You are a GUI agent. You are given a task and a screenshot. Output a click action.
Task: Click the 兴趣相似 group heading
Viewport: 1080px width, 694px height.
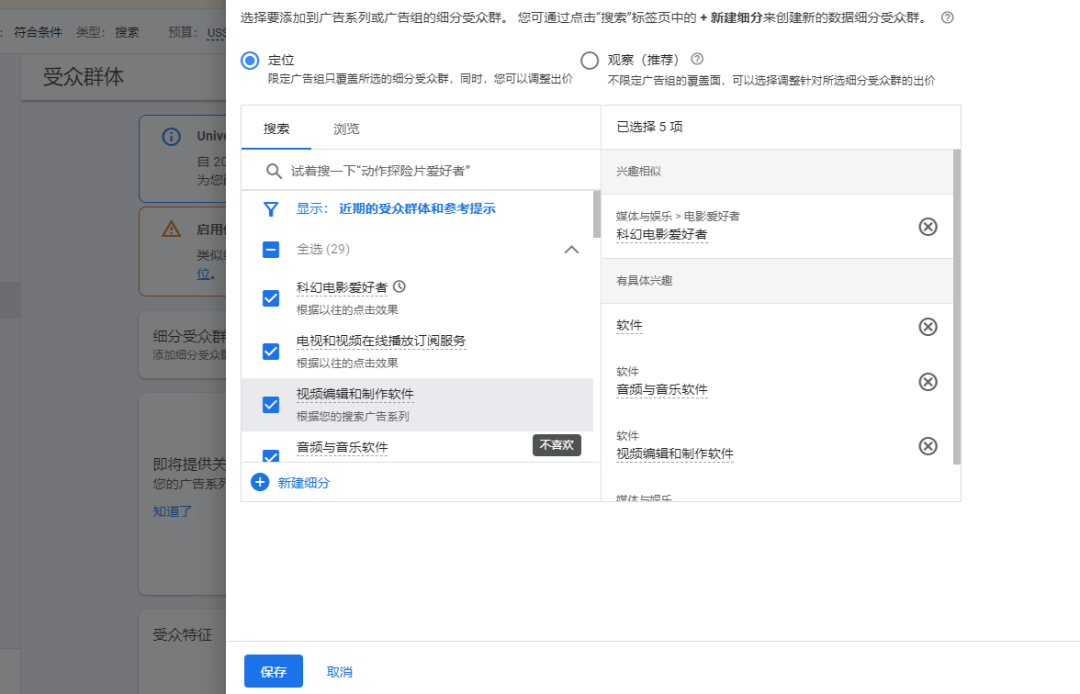pos(638,171)
